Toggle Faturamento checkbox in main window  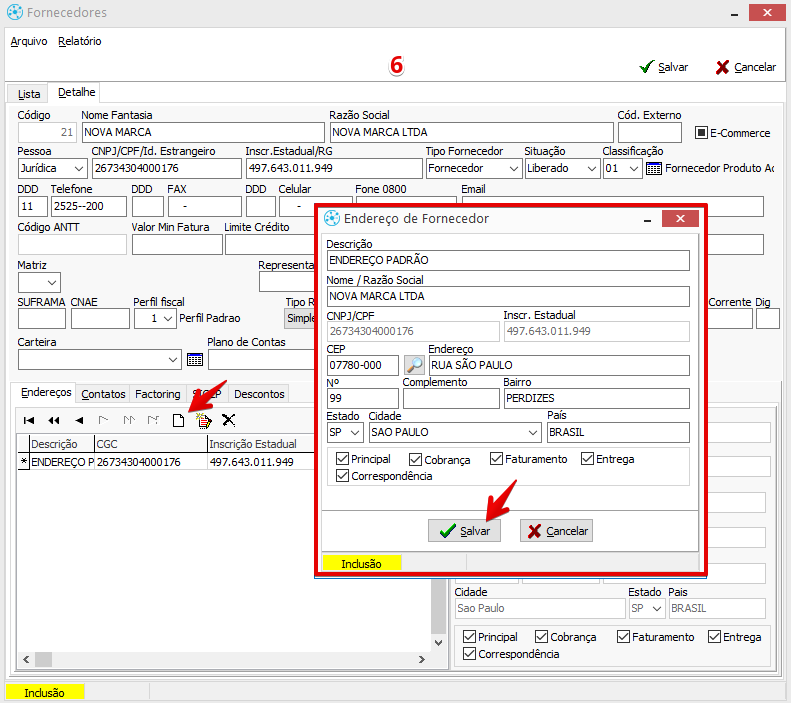(623, 636)
